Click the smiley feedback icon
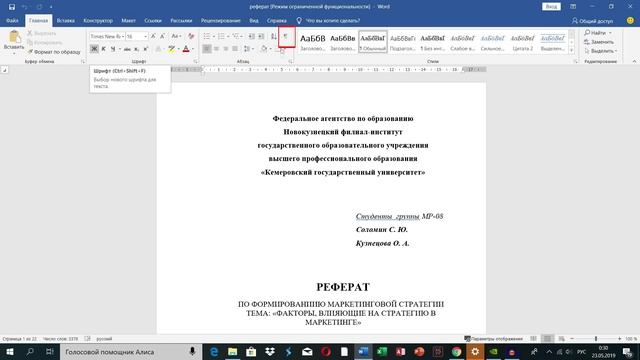 pyautogui.click(x=630, y=20)
